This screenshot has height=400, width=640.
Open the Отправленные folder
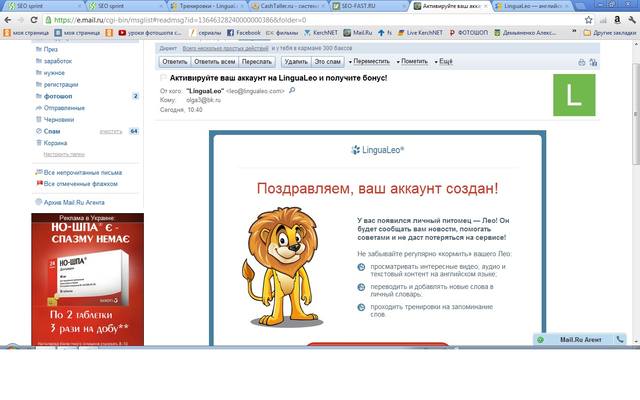(64, 108)
